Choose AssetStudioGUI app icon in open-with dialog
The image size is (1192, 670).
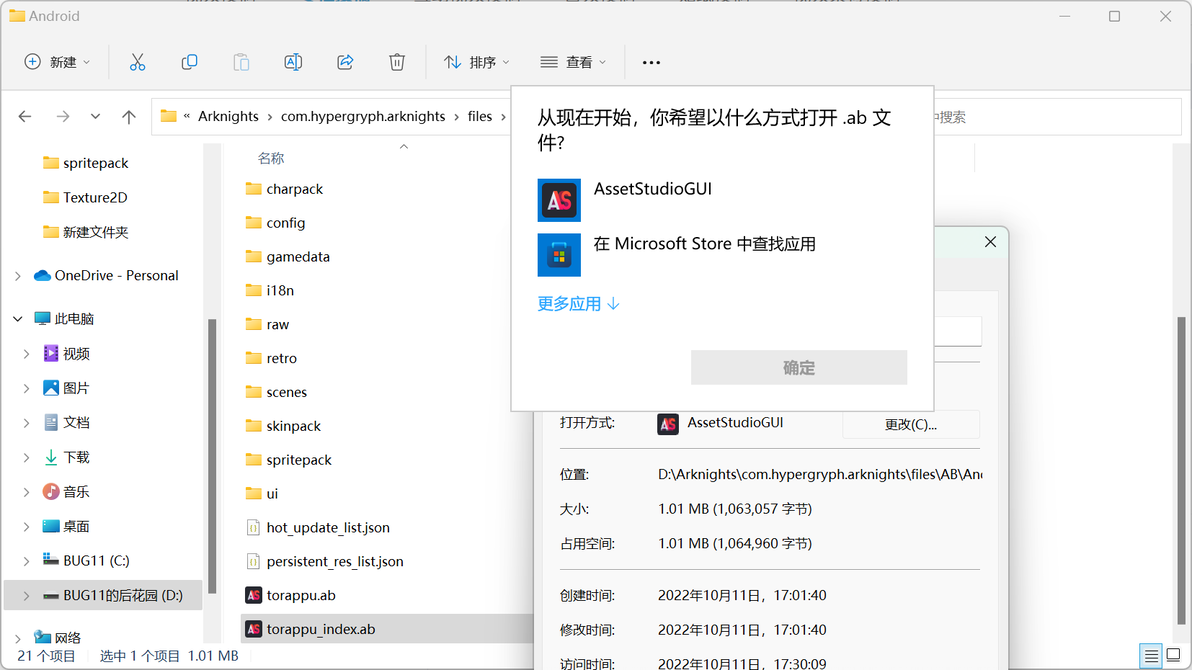pos(559,200)
